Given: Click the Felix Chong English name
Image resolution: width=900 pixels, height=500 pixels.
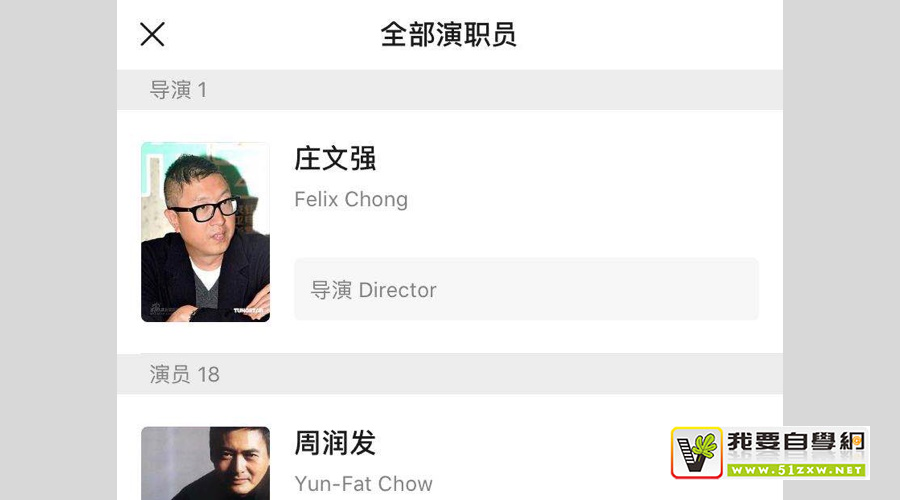Looking at the screenshot, I should (x=351, y=199).
